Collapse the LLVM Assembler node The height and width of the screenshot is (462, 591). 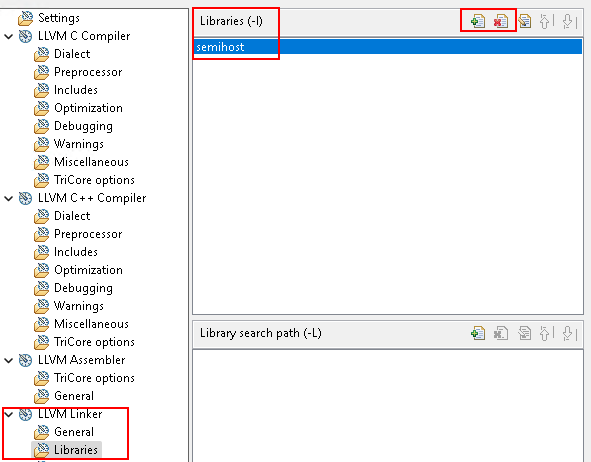pyautogui.click(x=8, y=361)
